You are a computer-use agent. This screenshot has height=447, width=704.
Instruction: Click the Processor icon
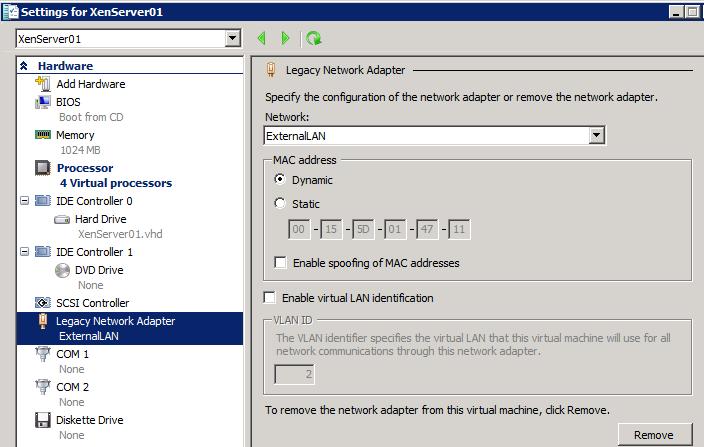43,168
